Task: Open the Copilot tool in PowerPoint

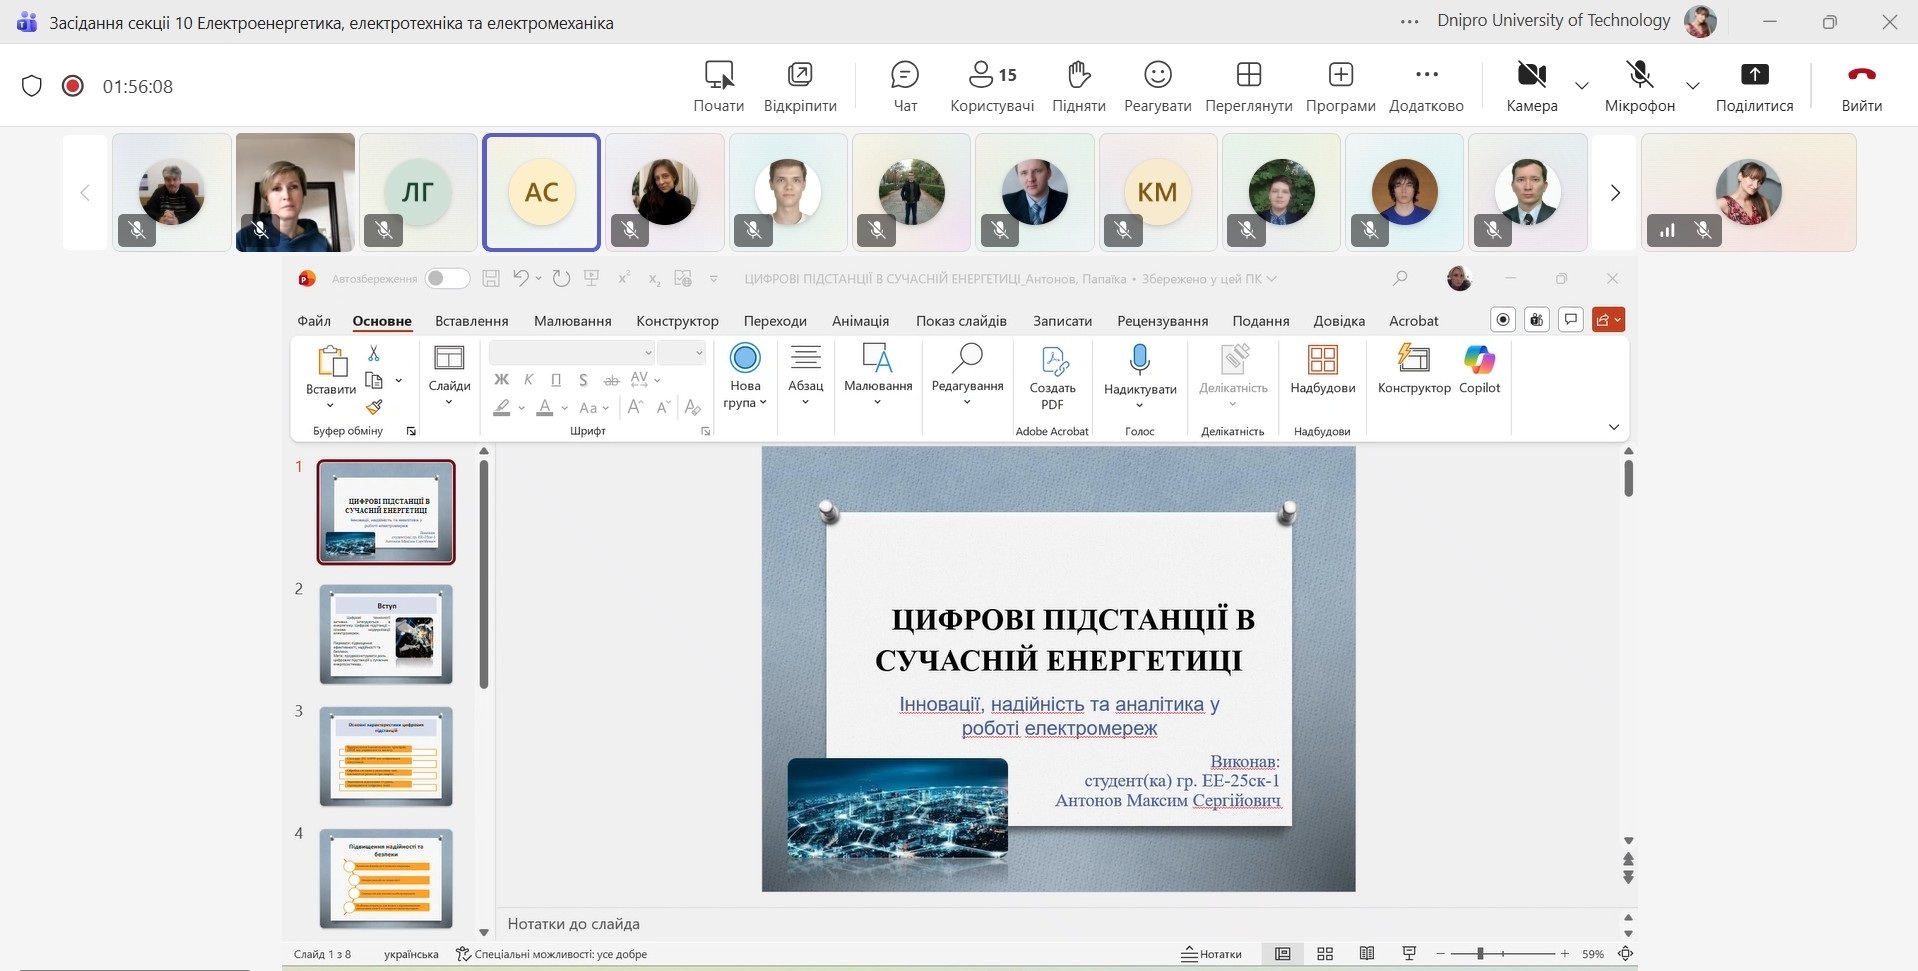Action: pyautogui.click(x=1479, y=369)
